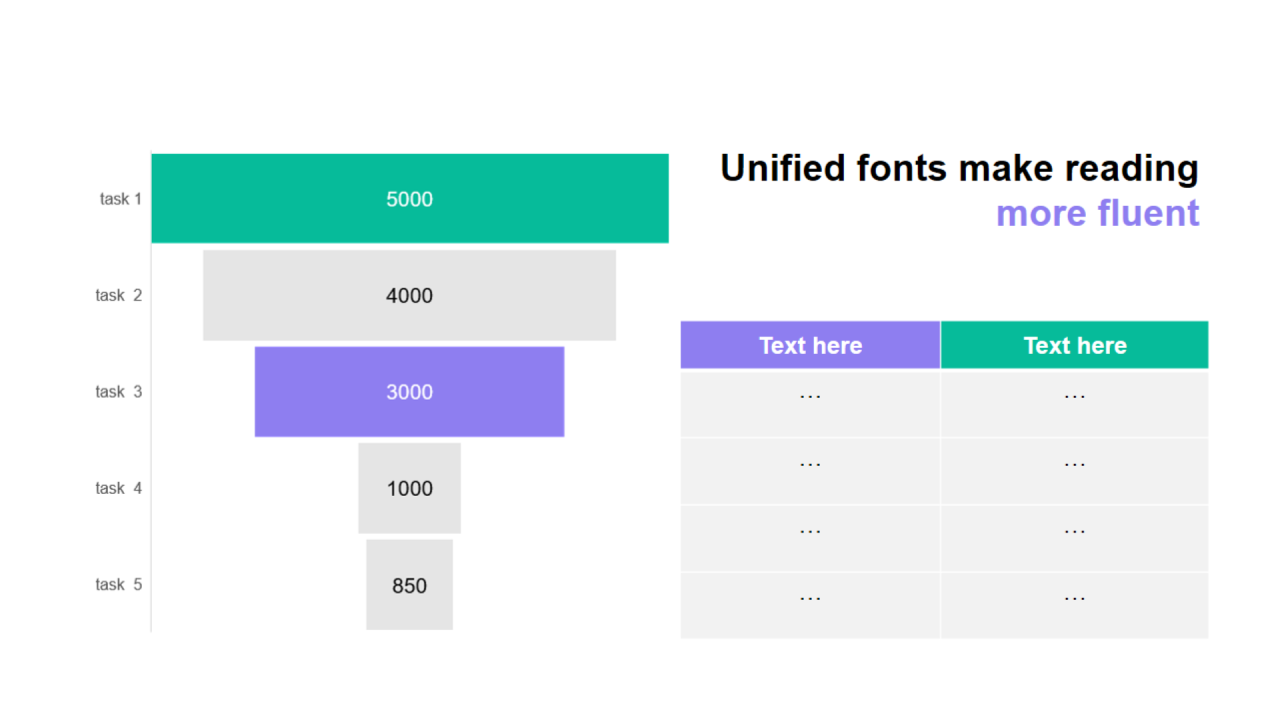Select the 'task 4' axis label
Image resolution: width=1280 pixels, height=720 pixels.
point(118,488)
